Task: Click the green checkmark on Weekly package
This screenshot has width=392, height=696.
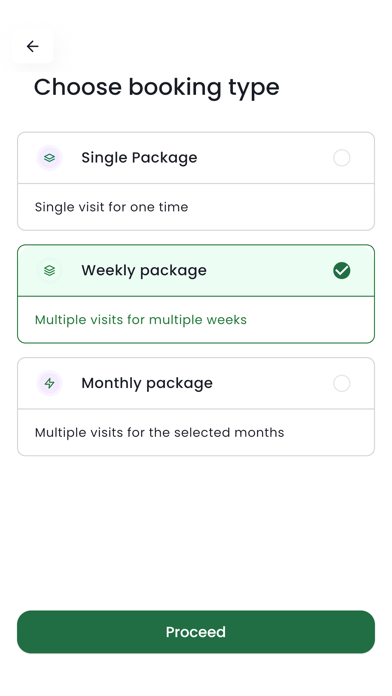Action: tap(341, 270)
